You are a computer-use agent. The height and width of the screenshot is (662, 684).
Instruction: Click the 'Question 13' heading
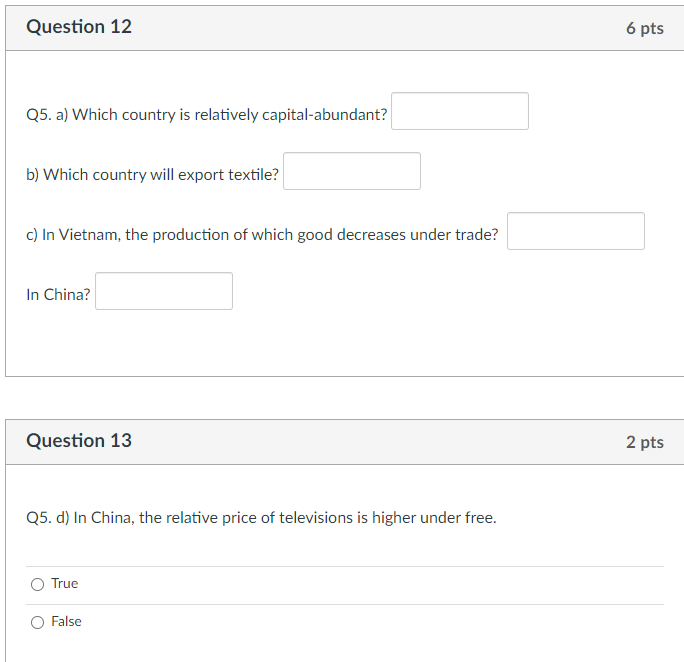click(79, 440)
